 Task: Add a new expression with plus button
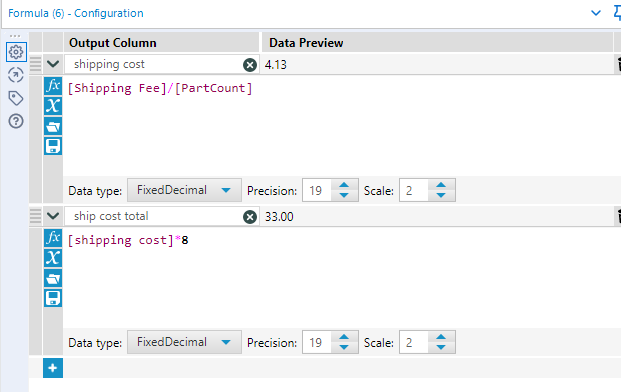point(53,368)
